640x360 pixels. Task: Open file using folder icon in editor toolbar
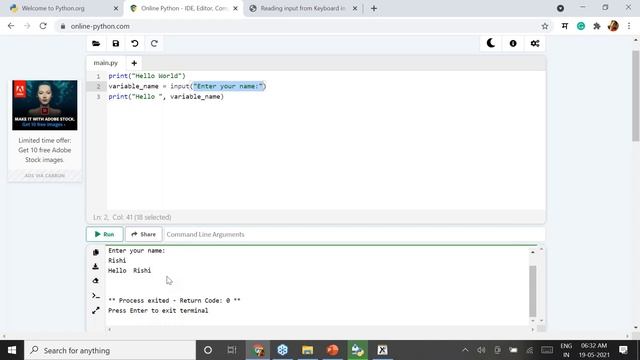click(96, 43)
